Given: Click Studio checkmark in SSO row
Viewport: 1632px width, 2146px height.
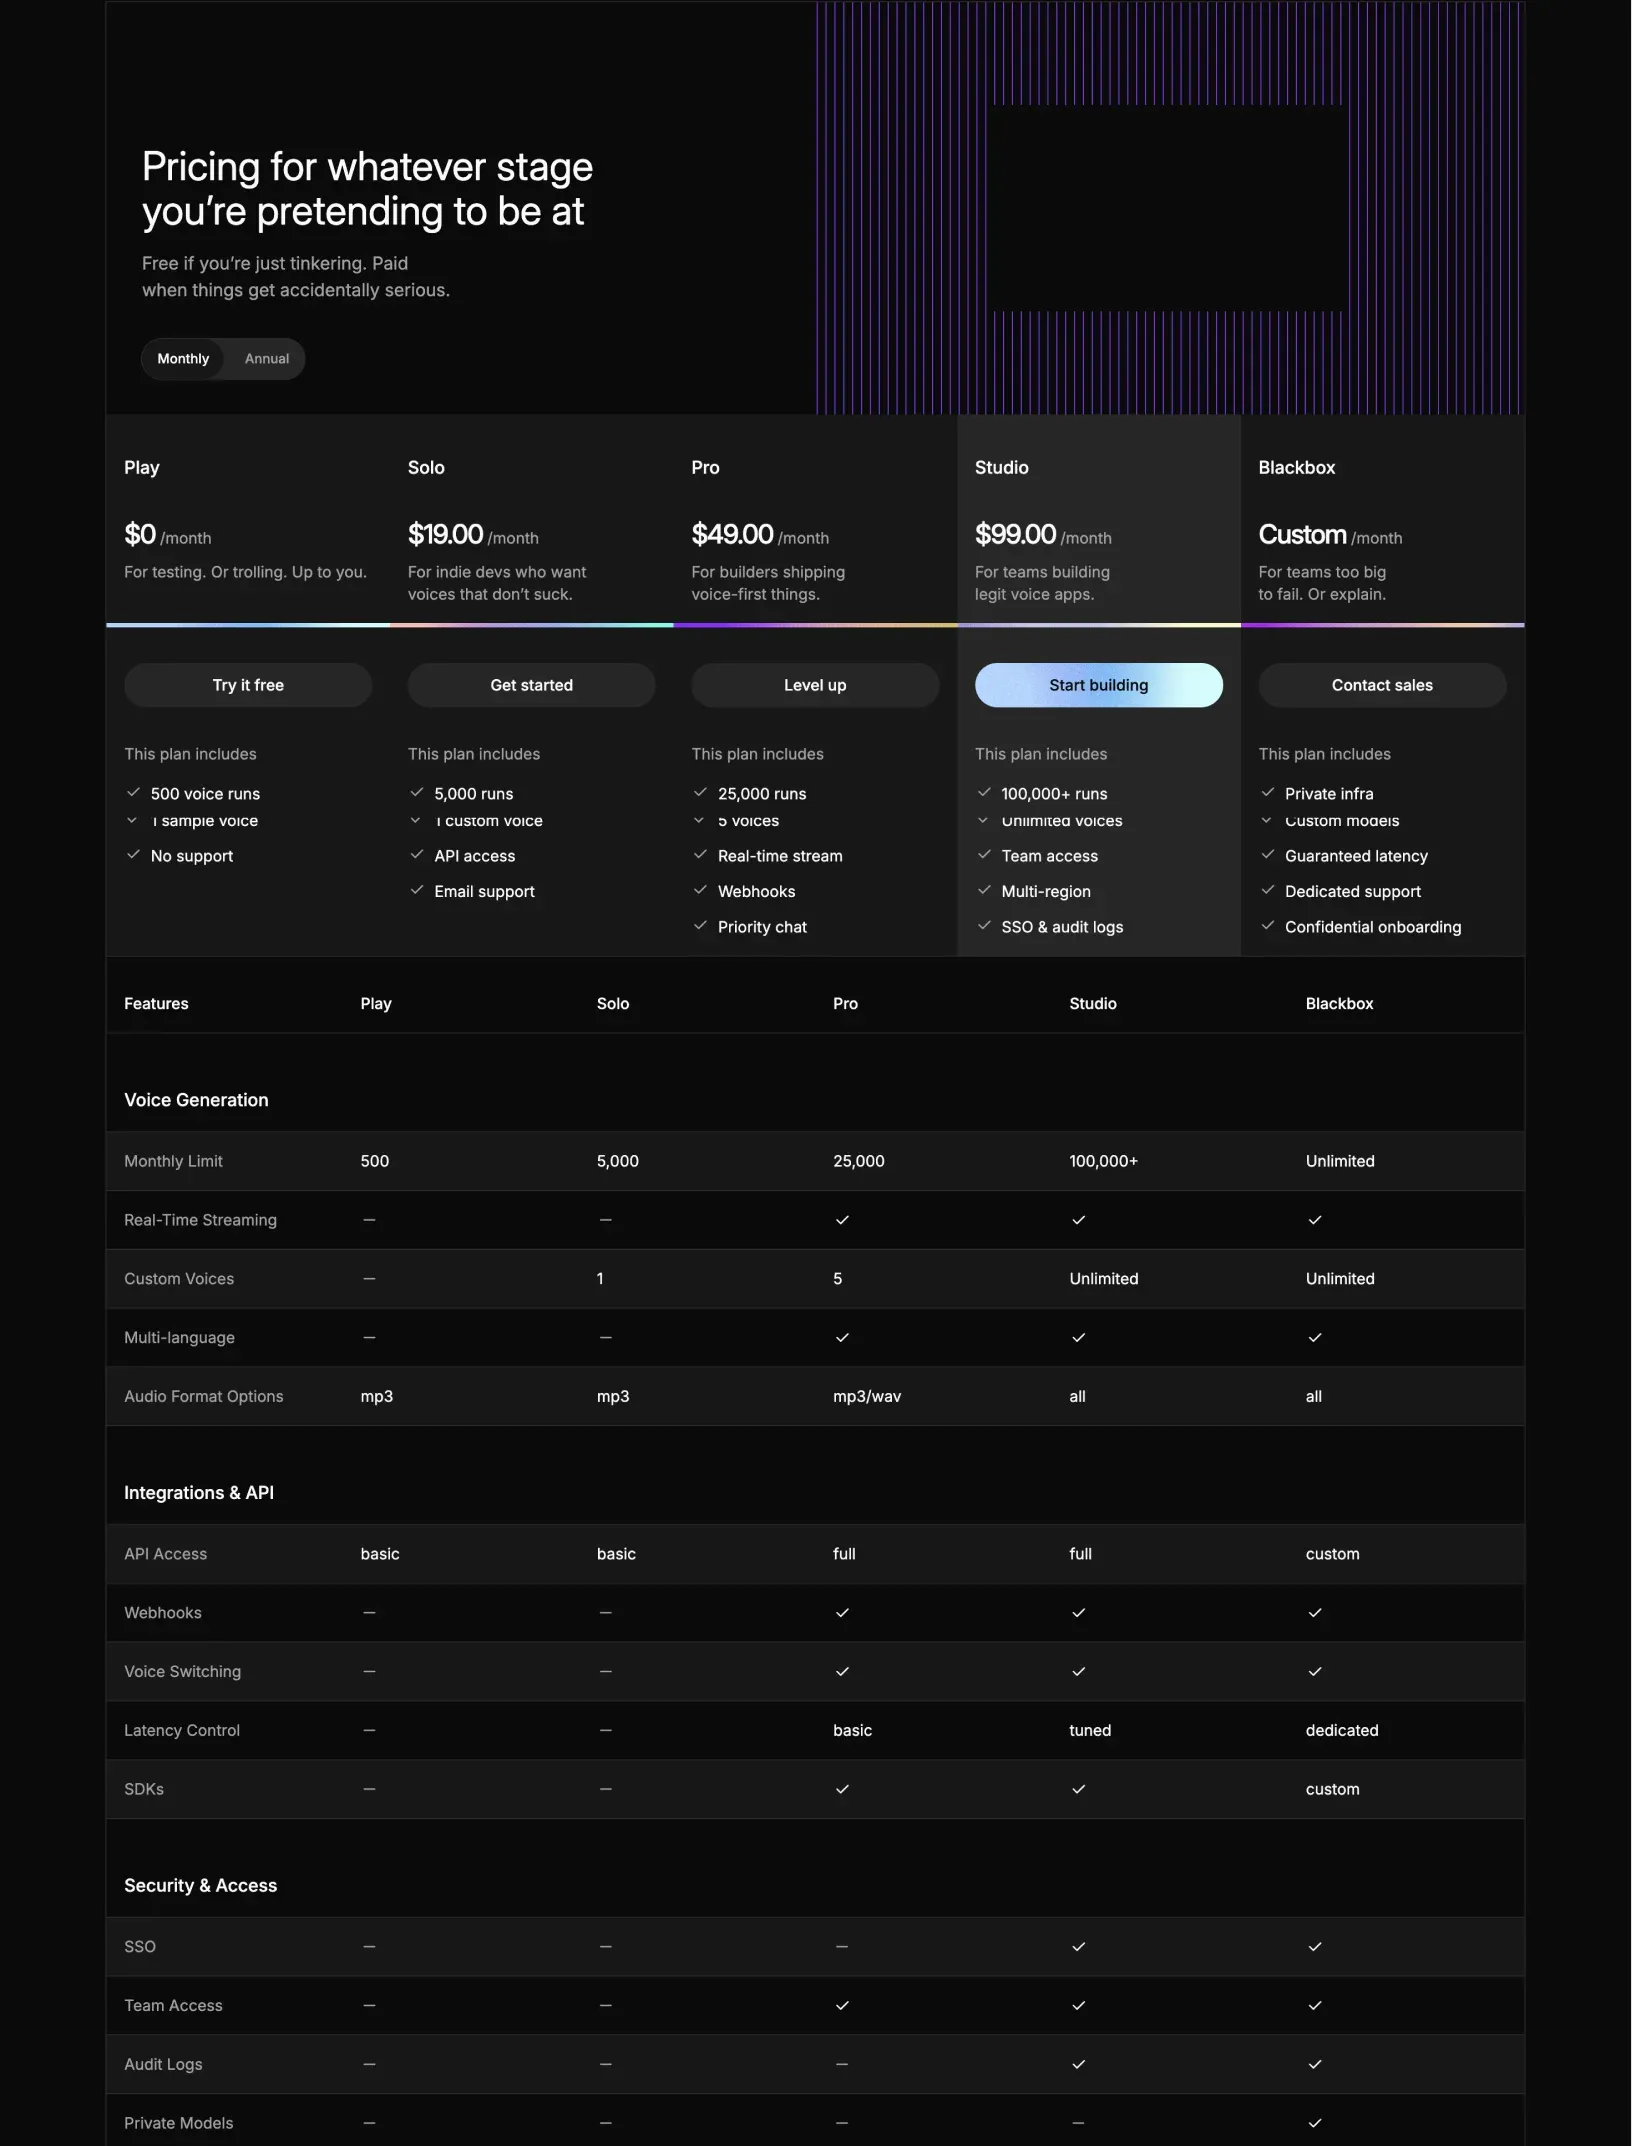Looking at the screenshot, I should (x=1078, y=1947).
